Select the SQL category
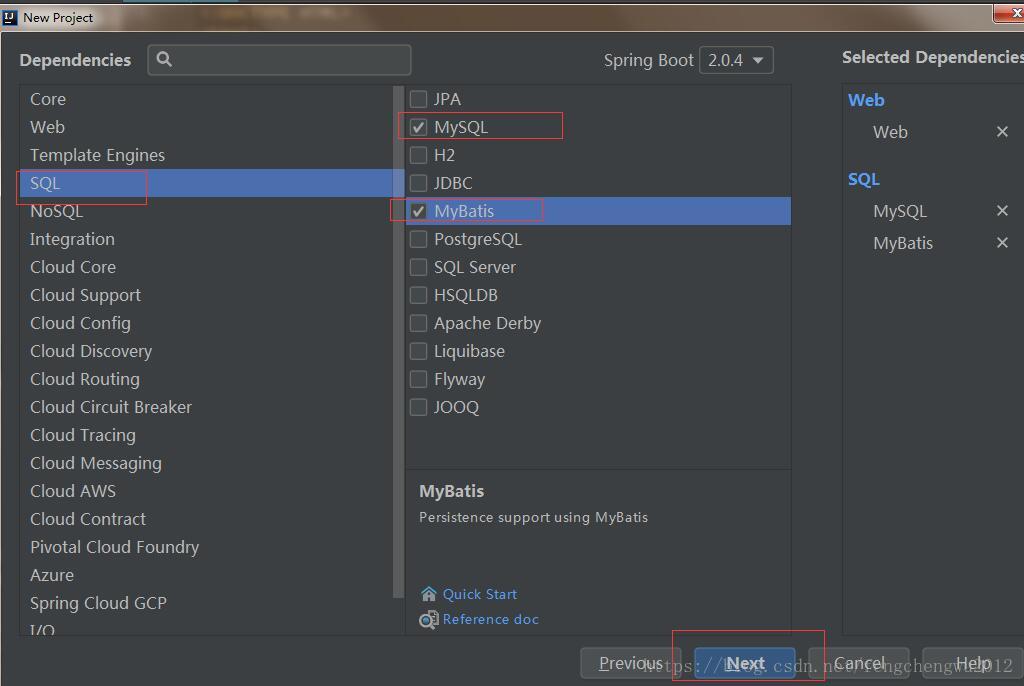Image resolution: width=1024 pixels, height=686 pixels. 206,184
